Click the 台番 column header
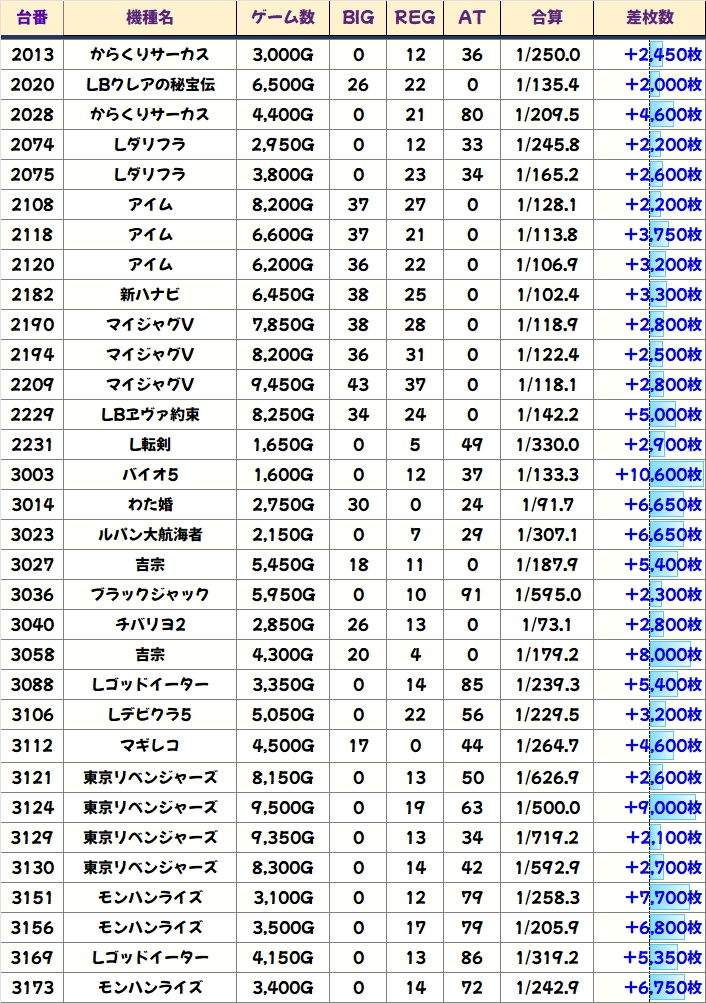 32,18
